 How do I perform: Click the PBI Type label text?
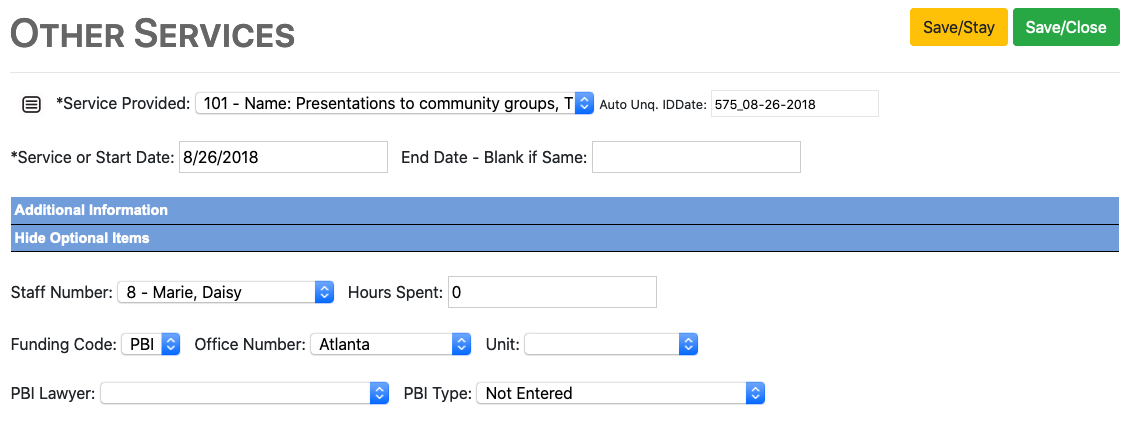click(437, 393)
